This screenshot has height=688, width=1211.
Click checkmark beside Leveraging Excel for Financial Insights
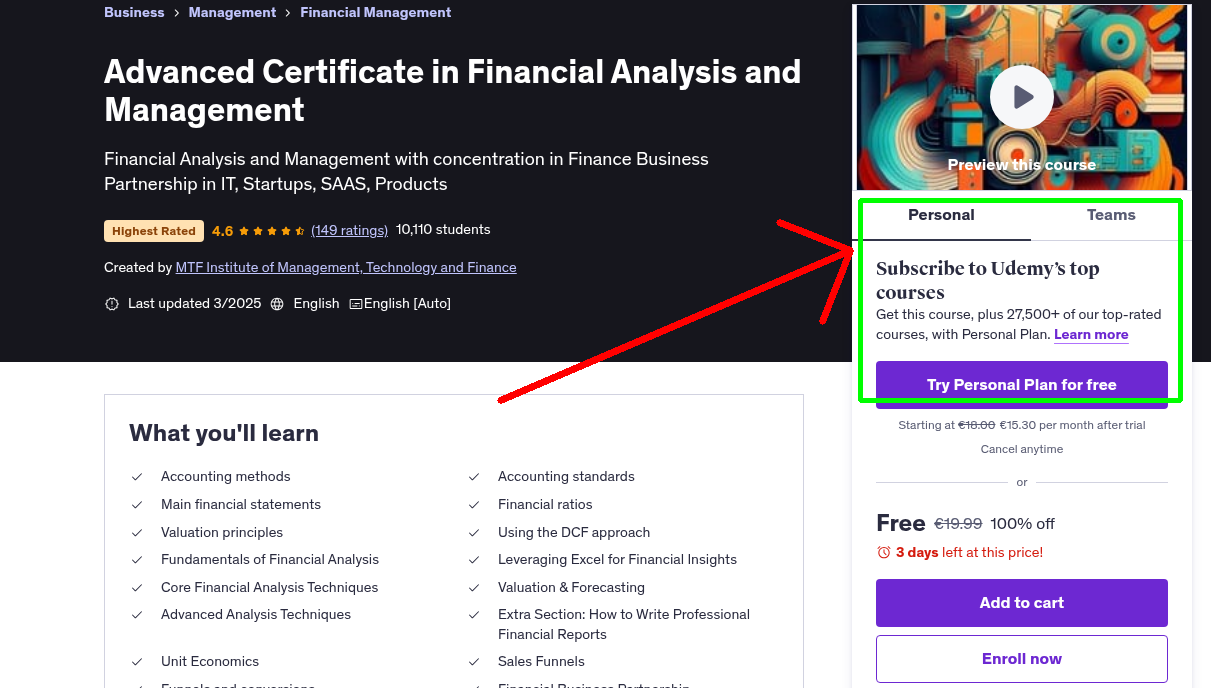(x=474, y=560)
